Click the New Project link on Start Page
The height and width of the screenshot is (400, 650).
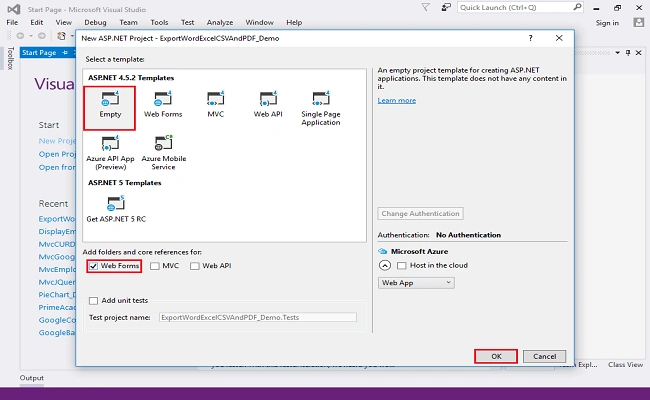click(57, 141)
